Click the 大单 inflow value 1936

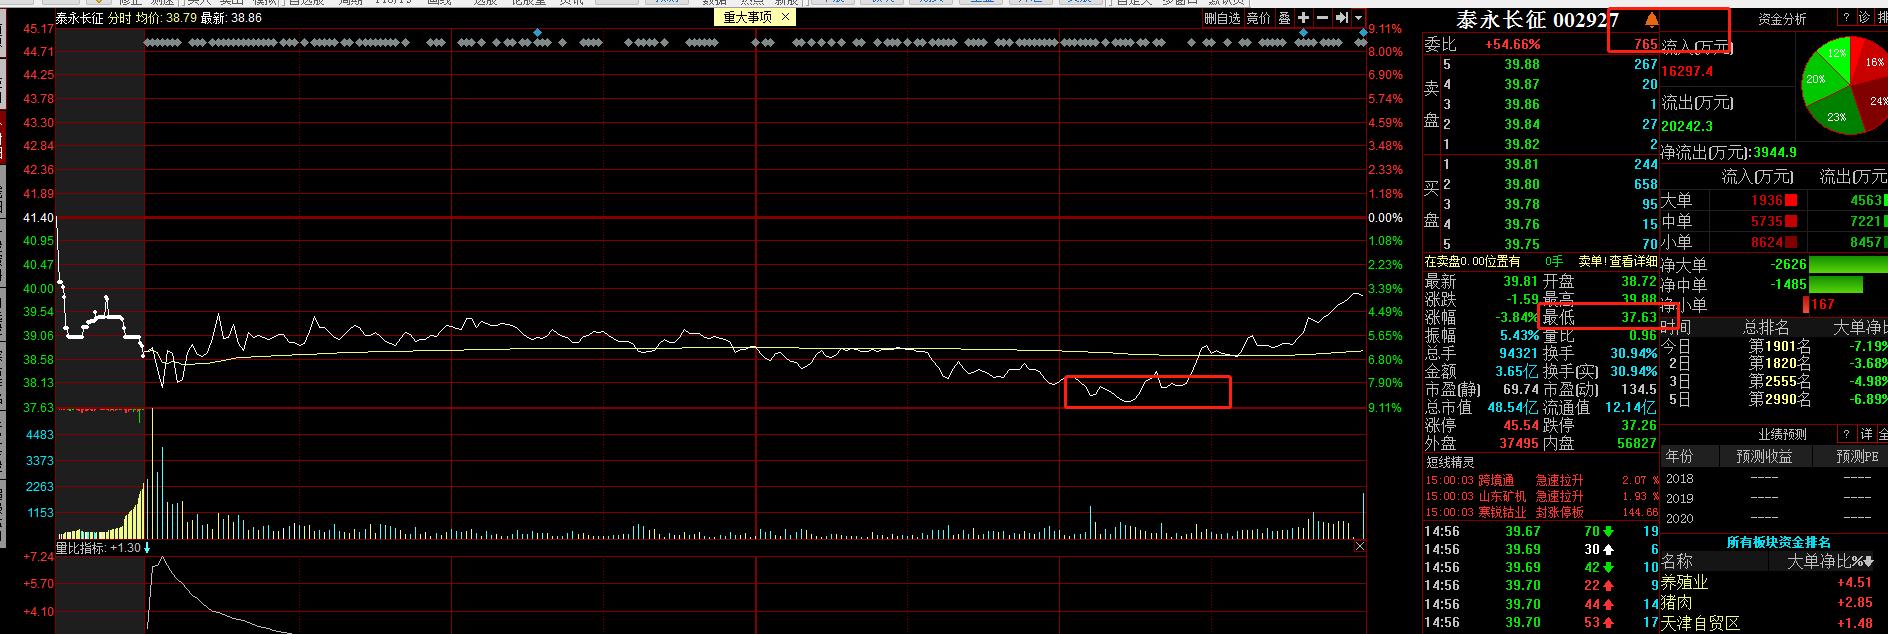[x=1767, y=201]
